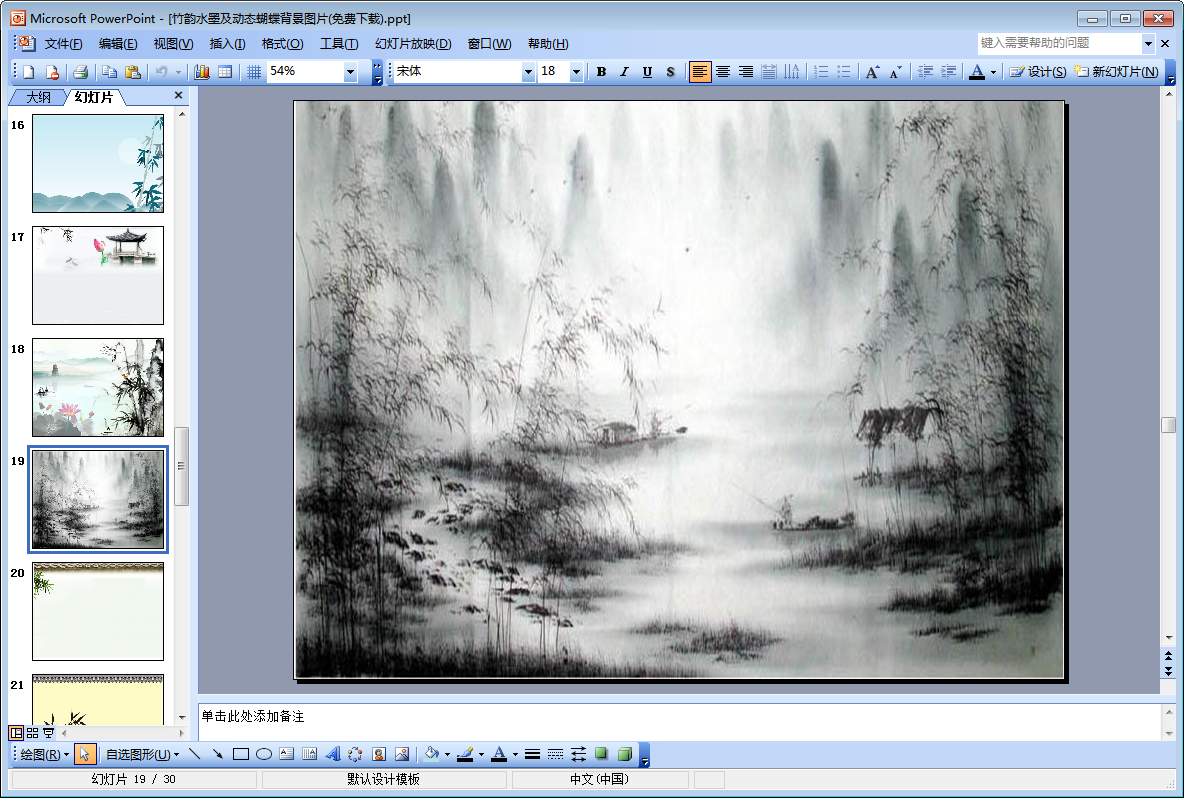The width and height of the screenshot is (1184, 798).
Task: Toggle numbered list
Action: pos(822,72)
